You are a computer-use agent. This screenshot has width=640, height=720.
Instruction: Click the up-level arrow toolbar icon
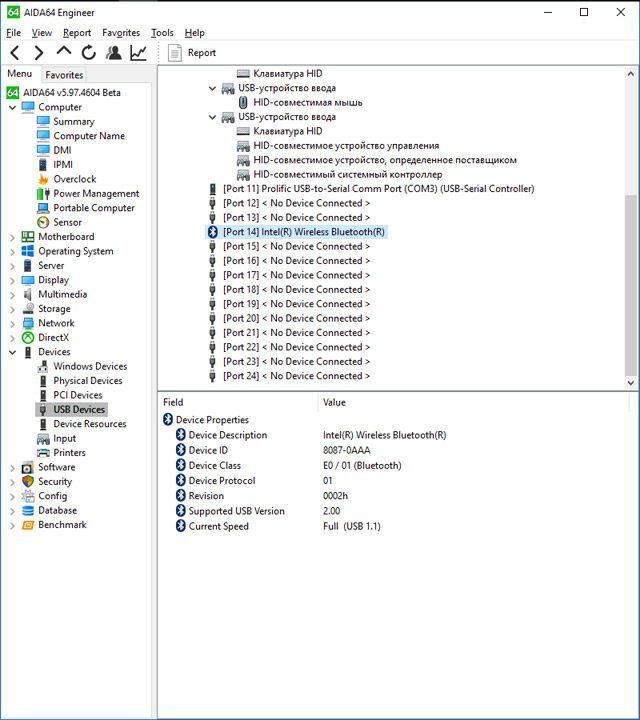coord(64,51)
